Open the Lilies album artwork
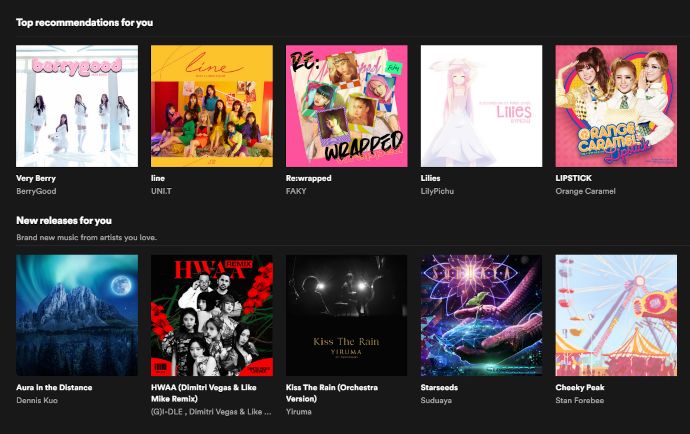690x434 pixels. [x=481, y=106]
